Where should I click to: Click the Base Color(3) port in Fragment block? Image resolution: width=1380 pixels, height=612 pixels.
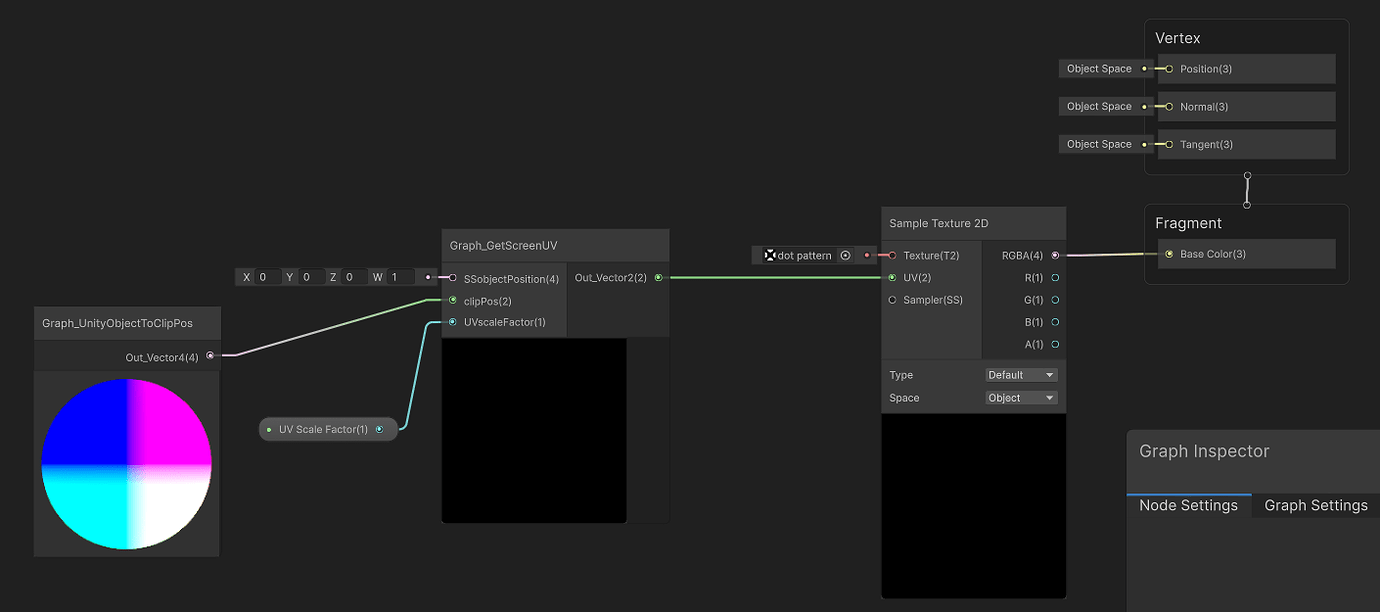pyautogui.click(x=1168, y=254)
